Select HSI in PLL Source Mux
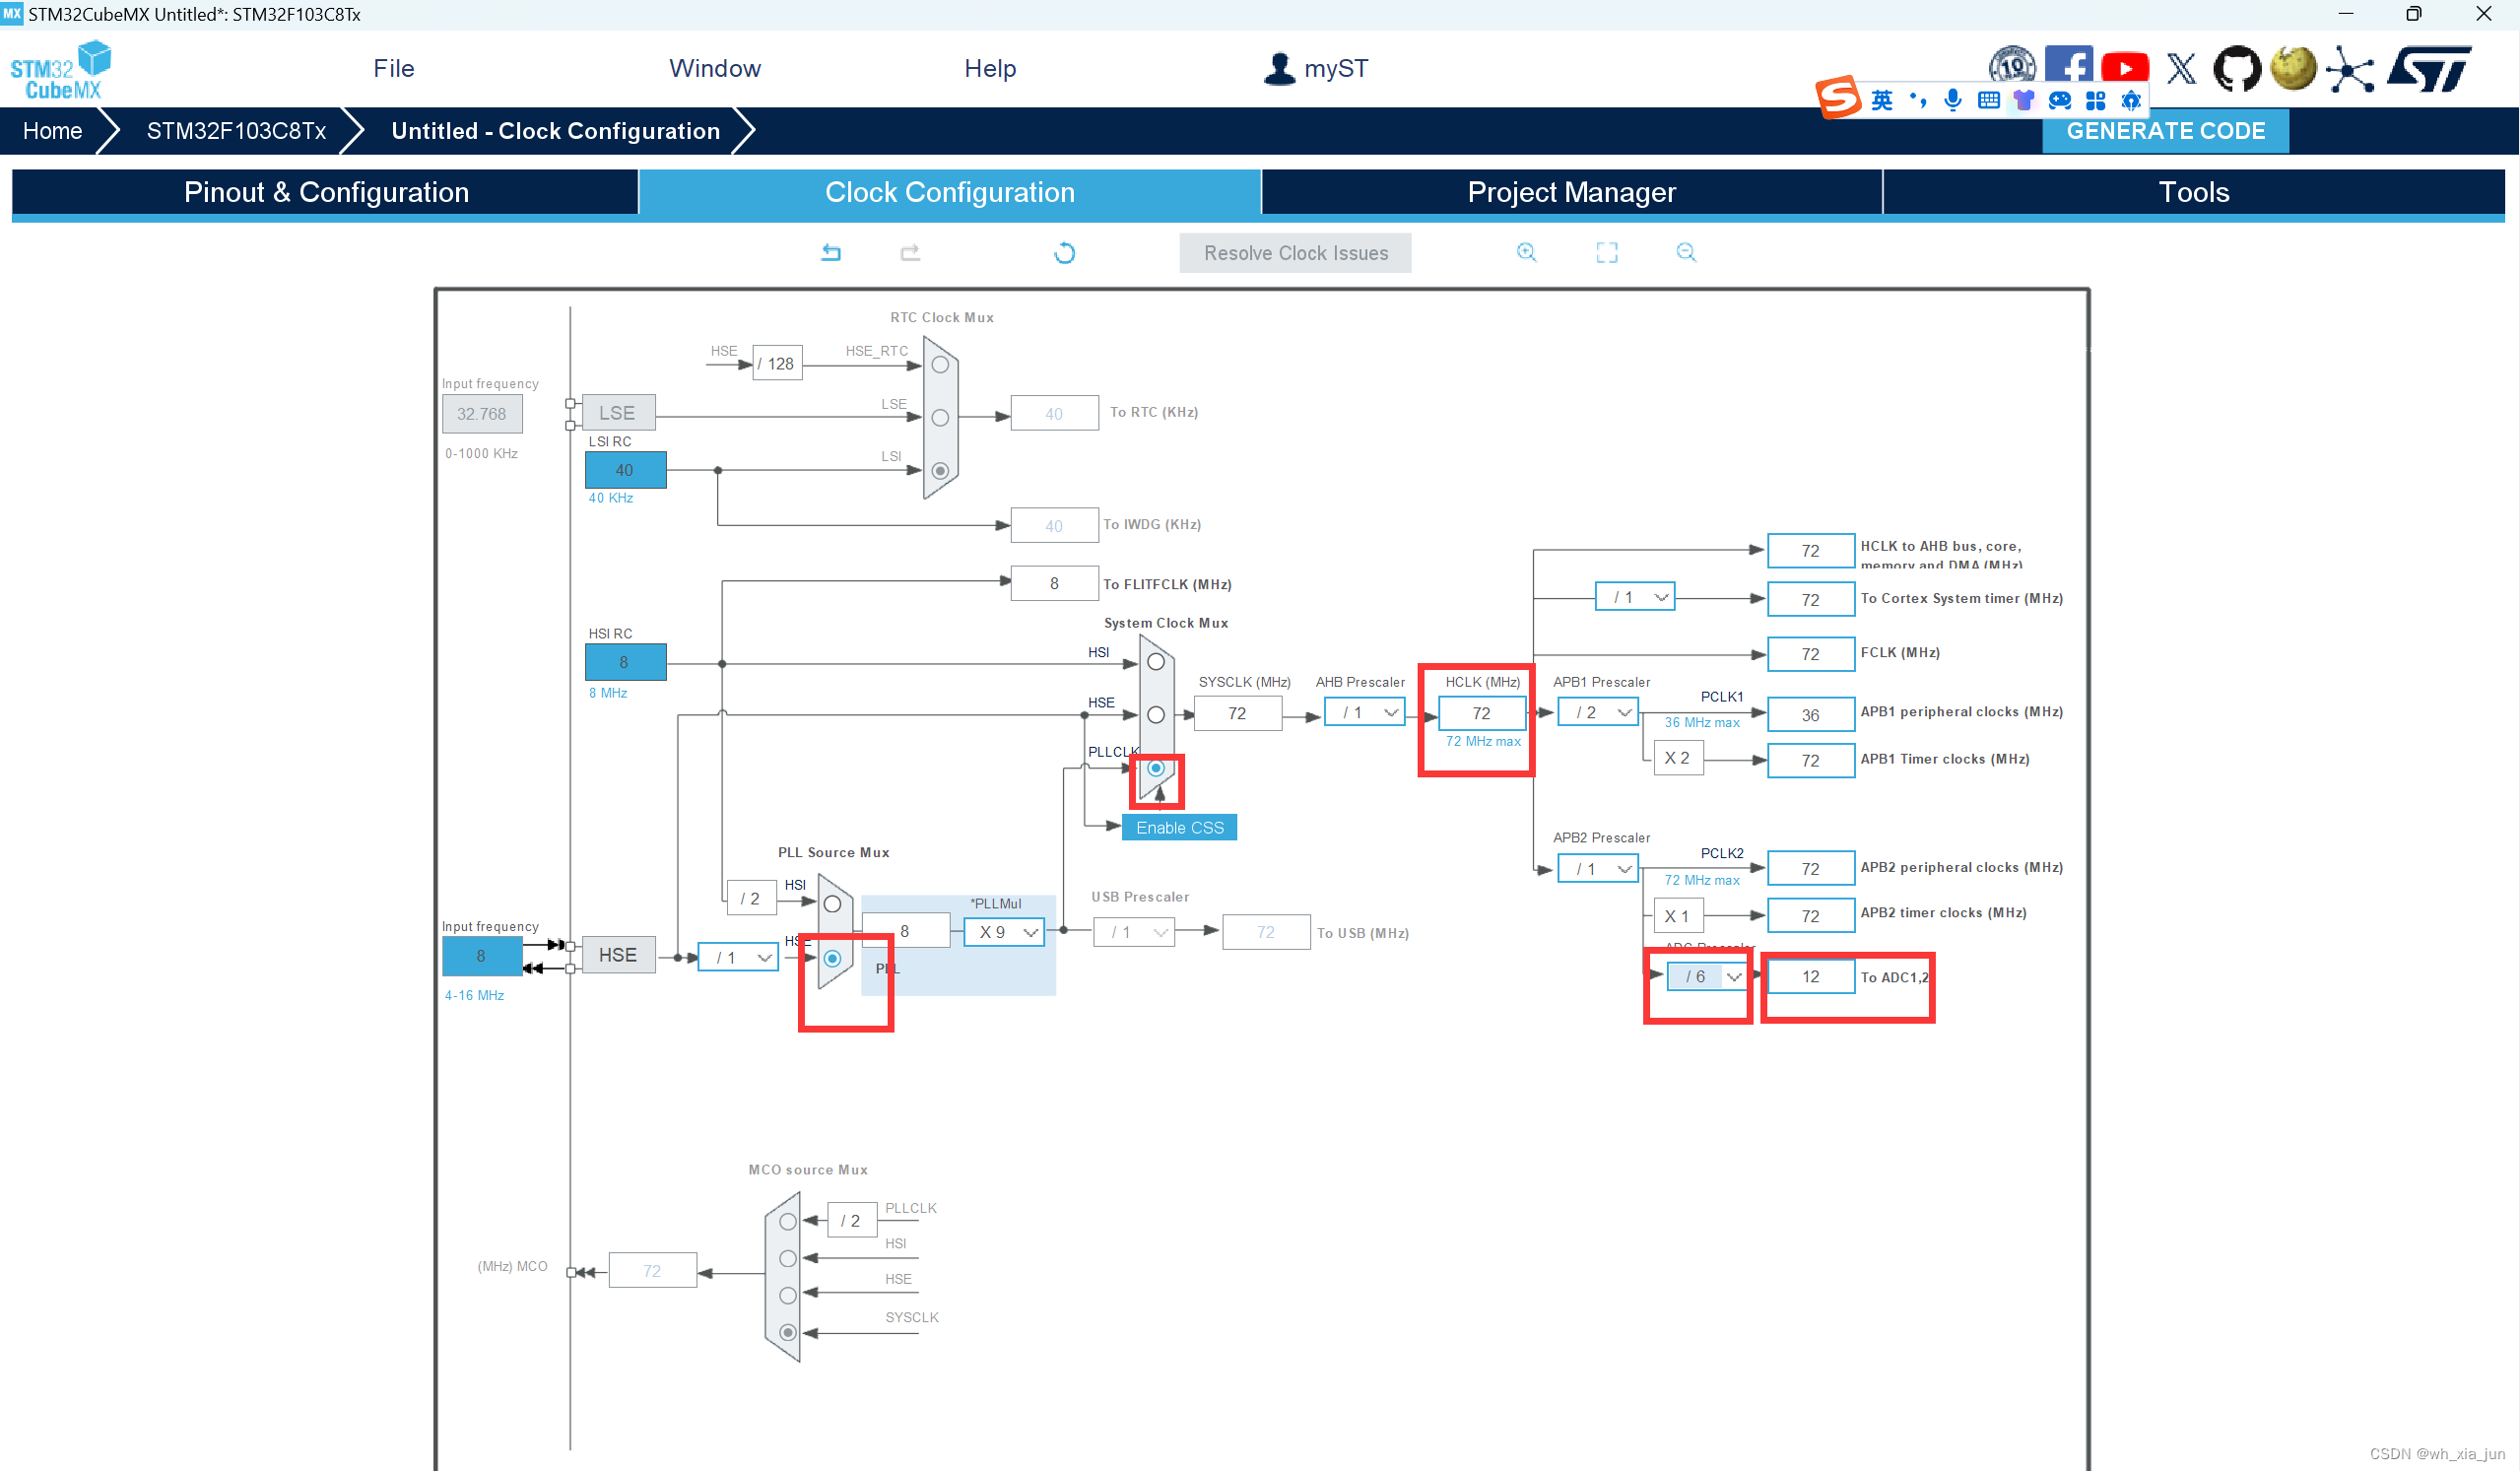 [x=832, y=904]
